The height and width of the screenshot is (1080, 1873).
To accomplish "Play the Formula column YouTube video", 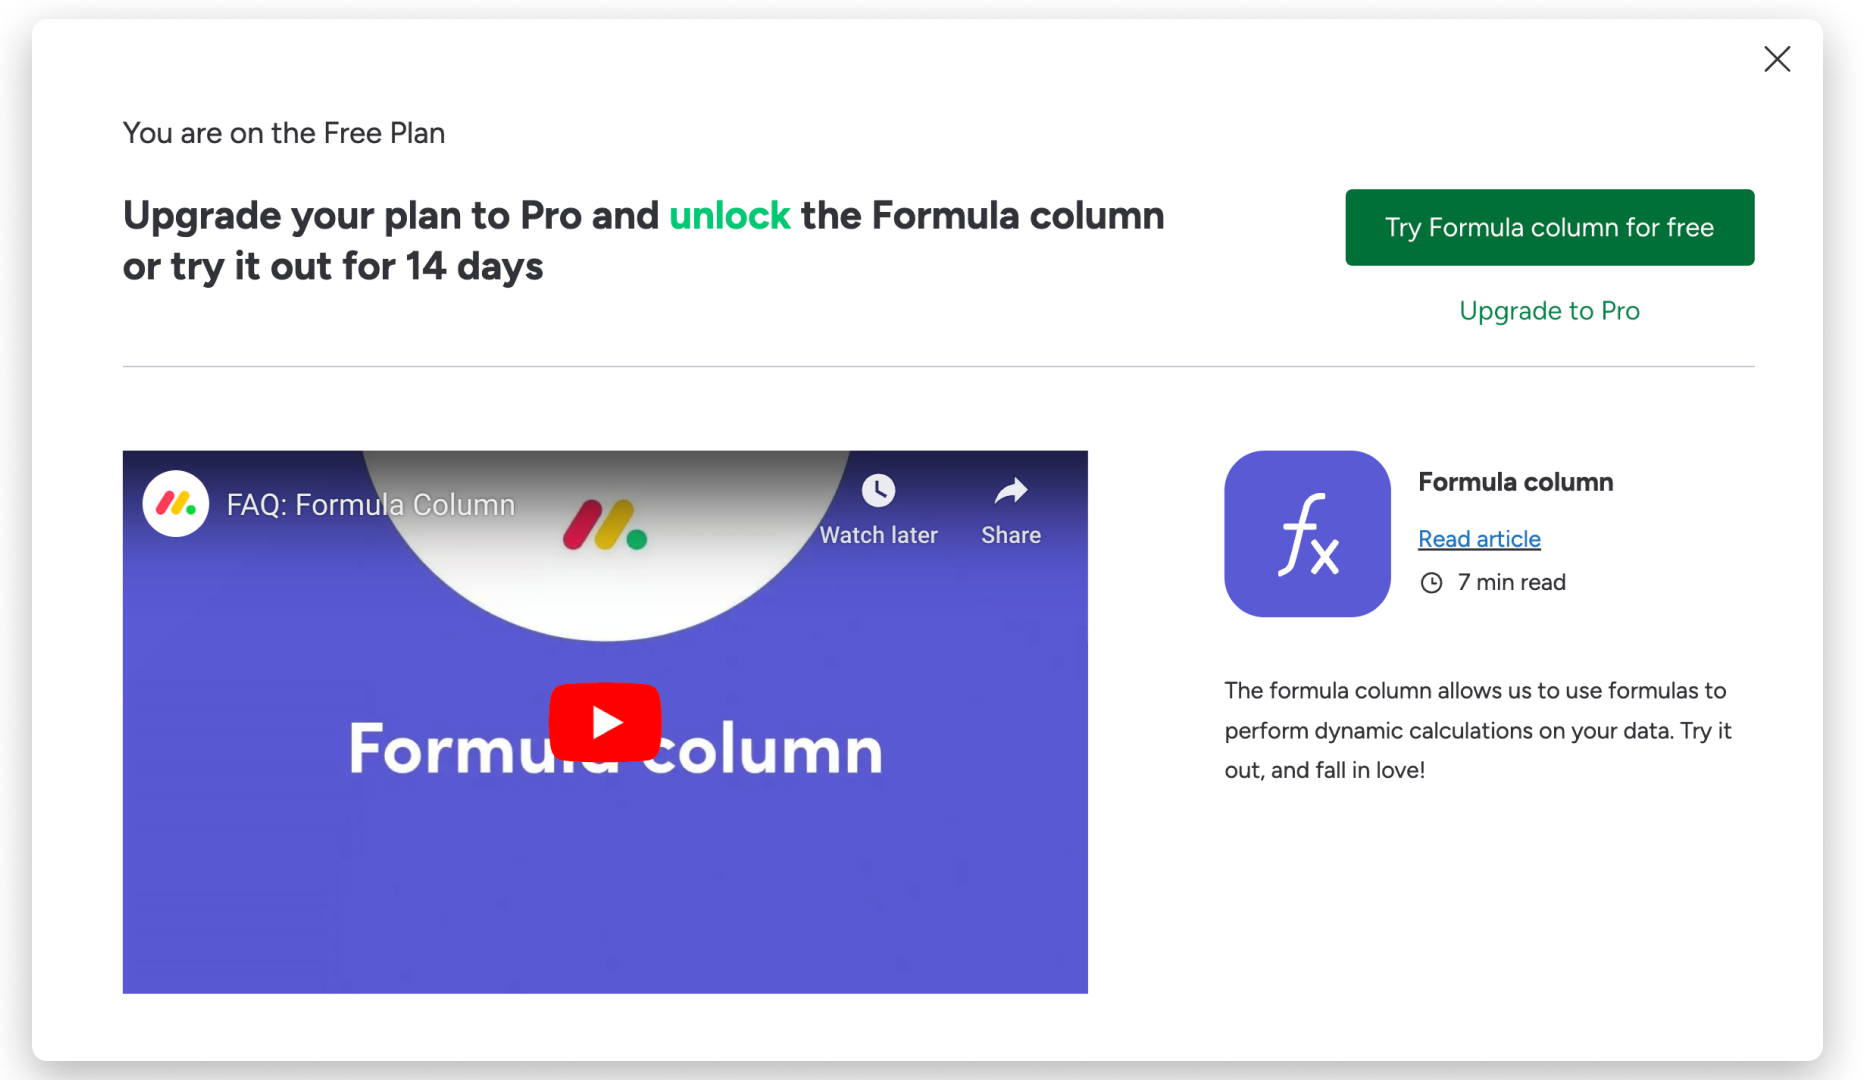I will [605, 722].
